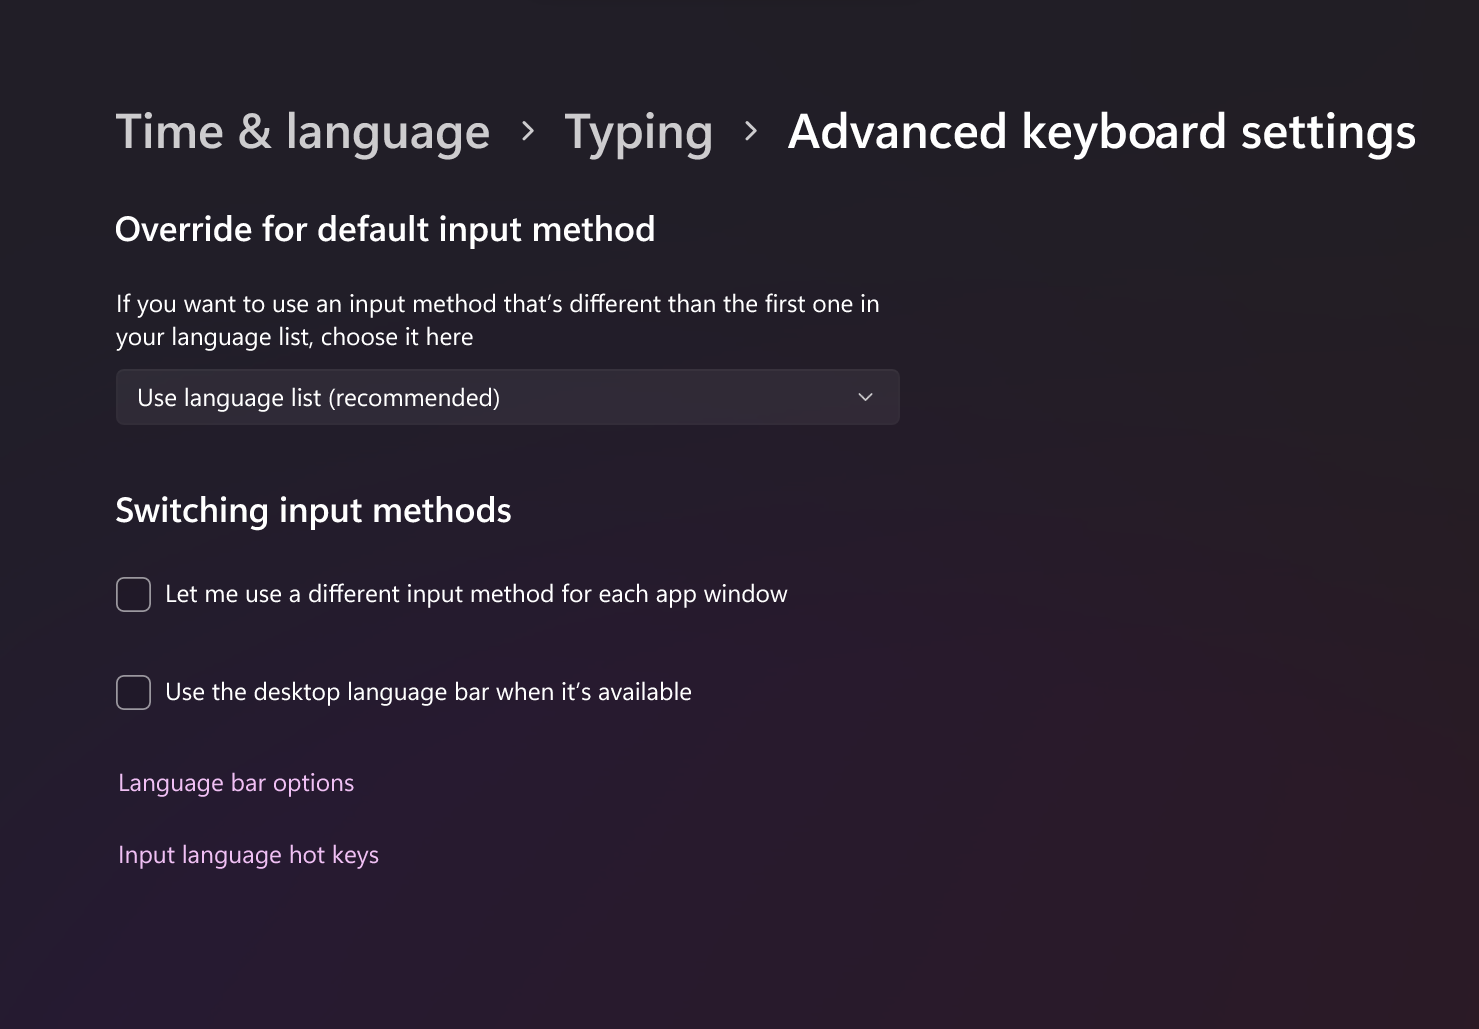Screen dimensions: 1479x1029
Task: Open Input language hot keys link
Action: click(248, 855)
